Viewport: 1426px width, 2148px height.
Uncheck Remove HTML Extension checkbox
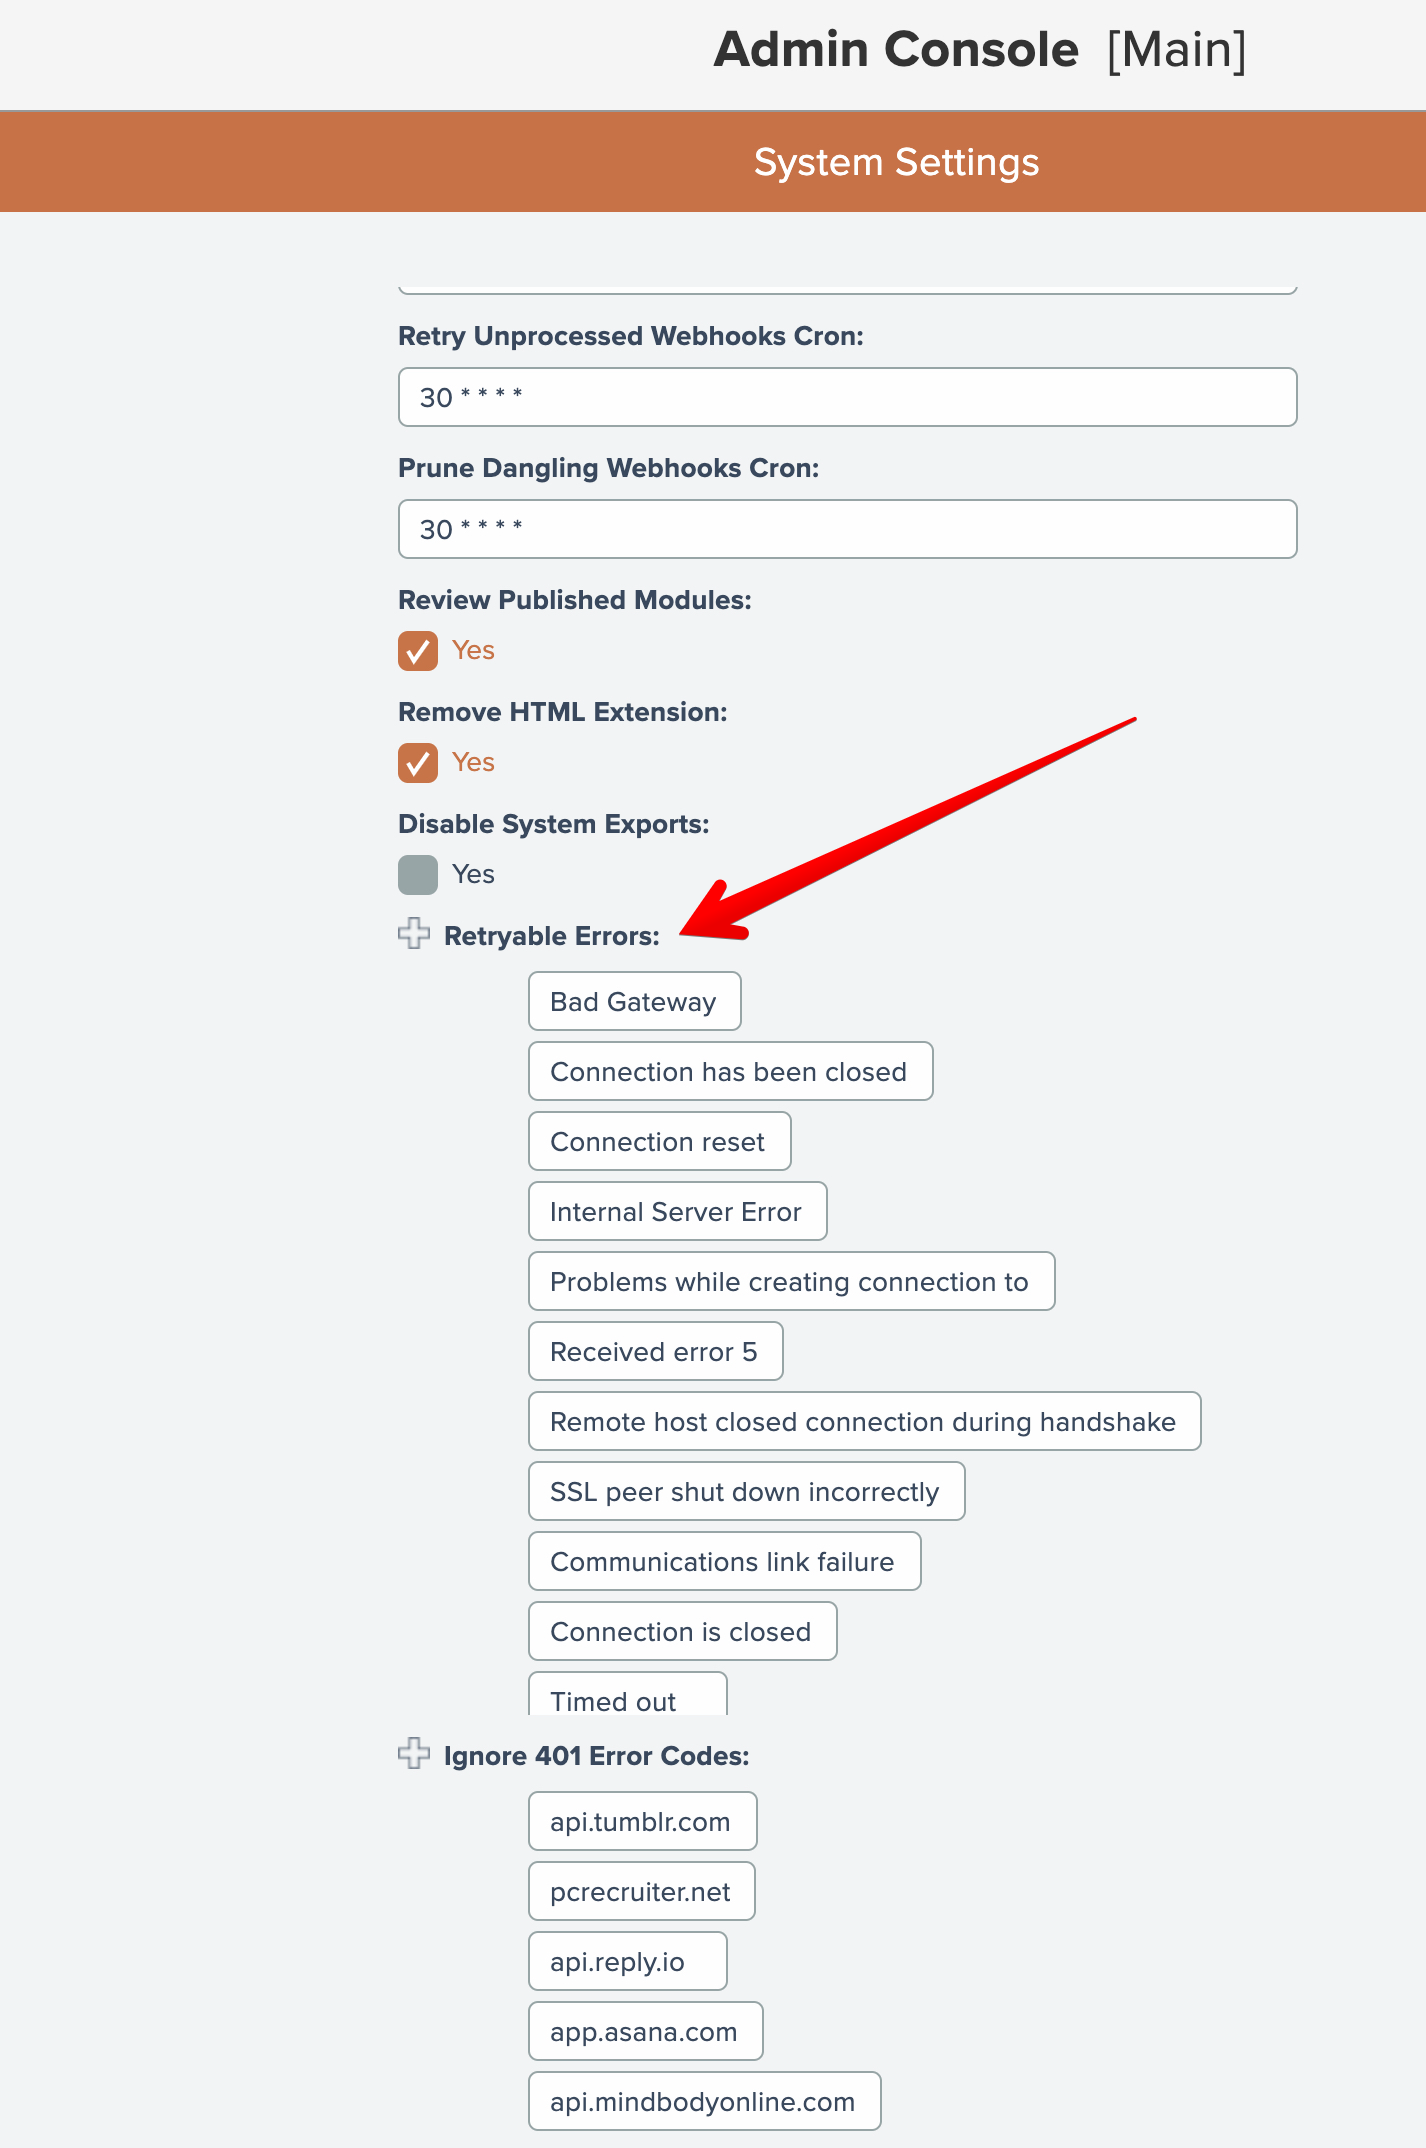[x=418, y=763]
